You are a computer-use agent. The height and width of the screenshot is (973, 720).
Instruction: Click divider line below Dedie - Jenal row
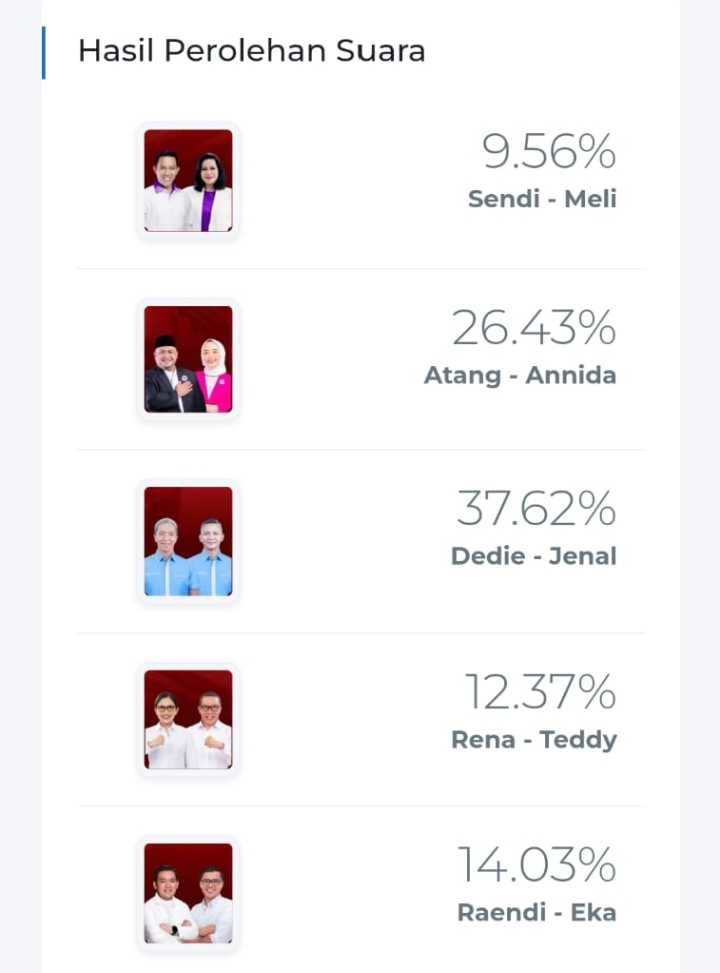[361, 633]
